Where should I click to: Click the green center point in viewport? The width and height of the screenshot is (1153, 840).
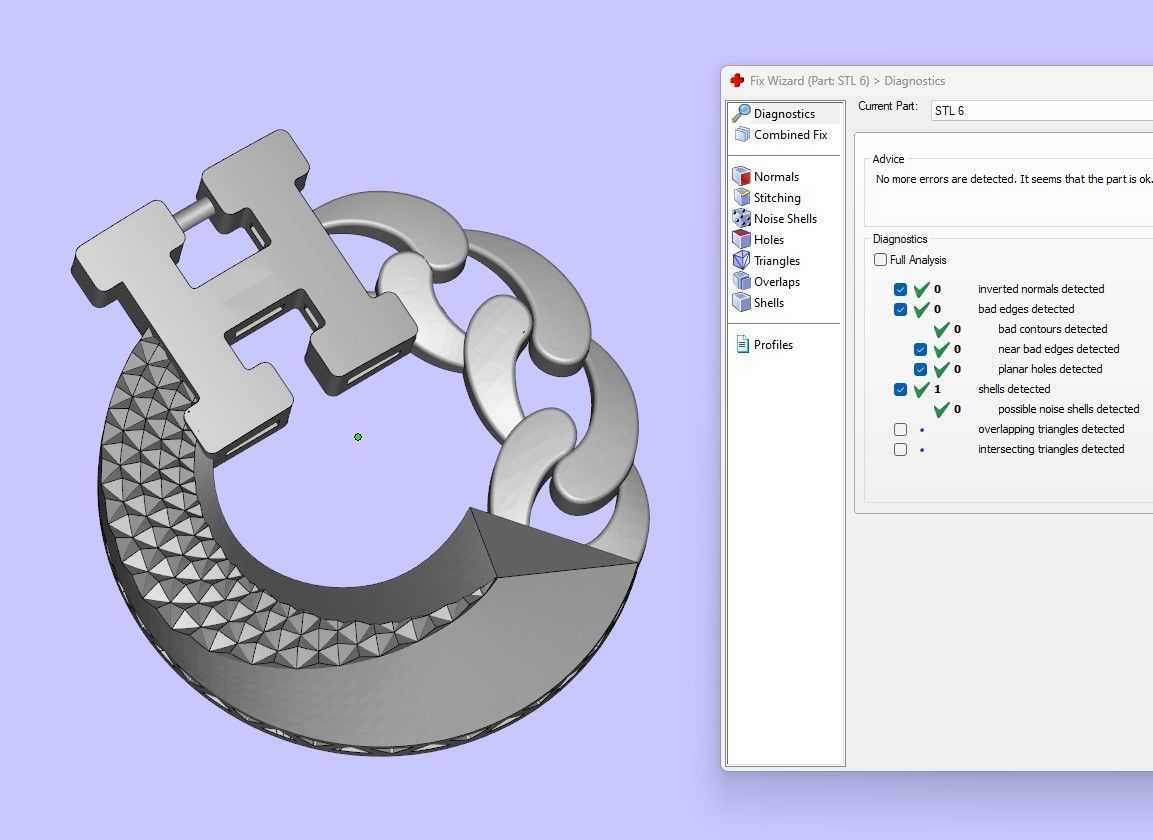[358, 437]
